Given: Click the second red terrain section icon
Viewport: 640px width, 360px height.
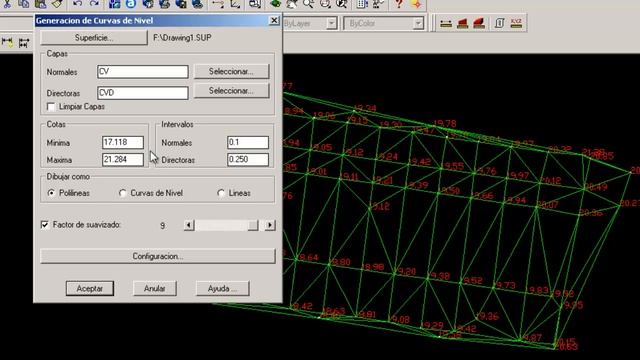Looking at the screenshot, I should [479, 23].
